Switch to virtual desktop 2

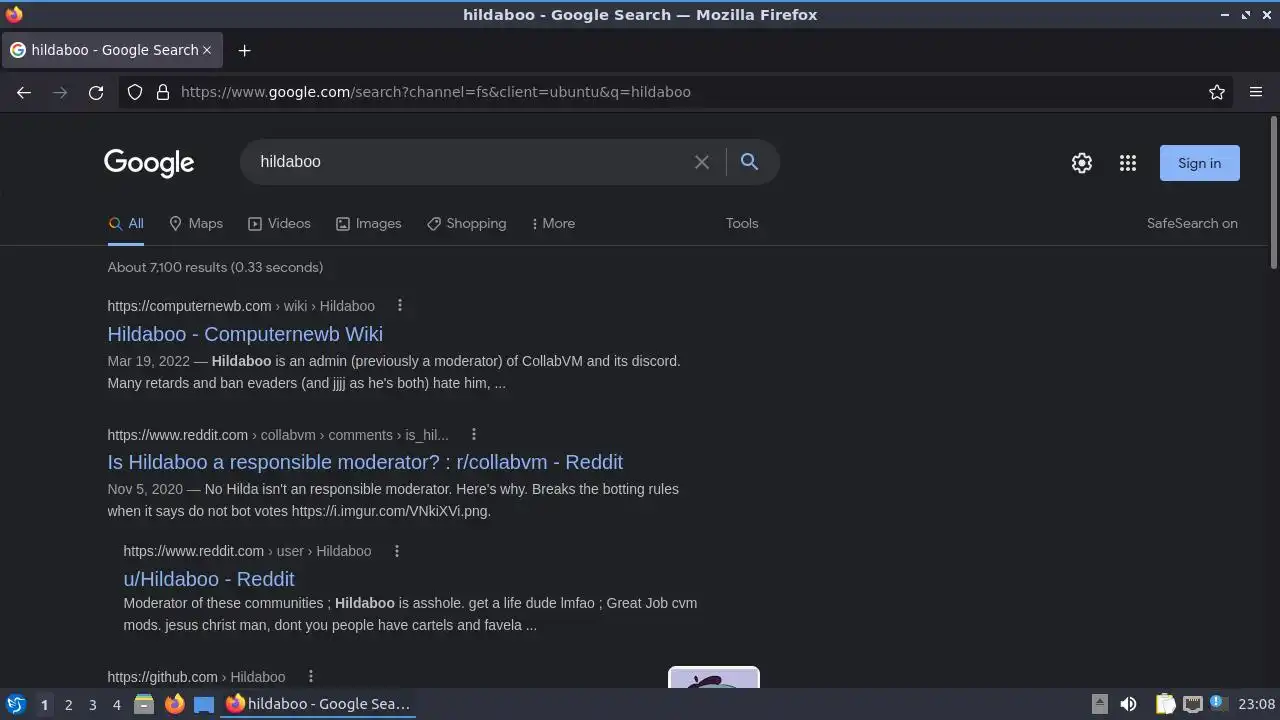(x=68, y=704)
